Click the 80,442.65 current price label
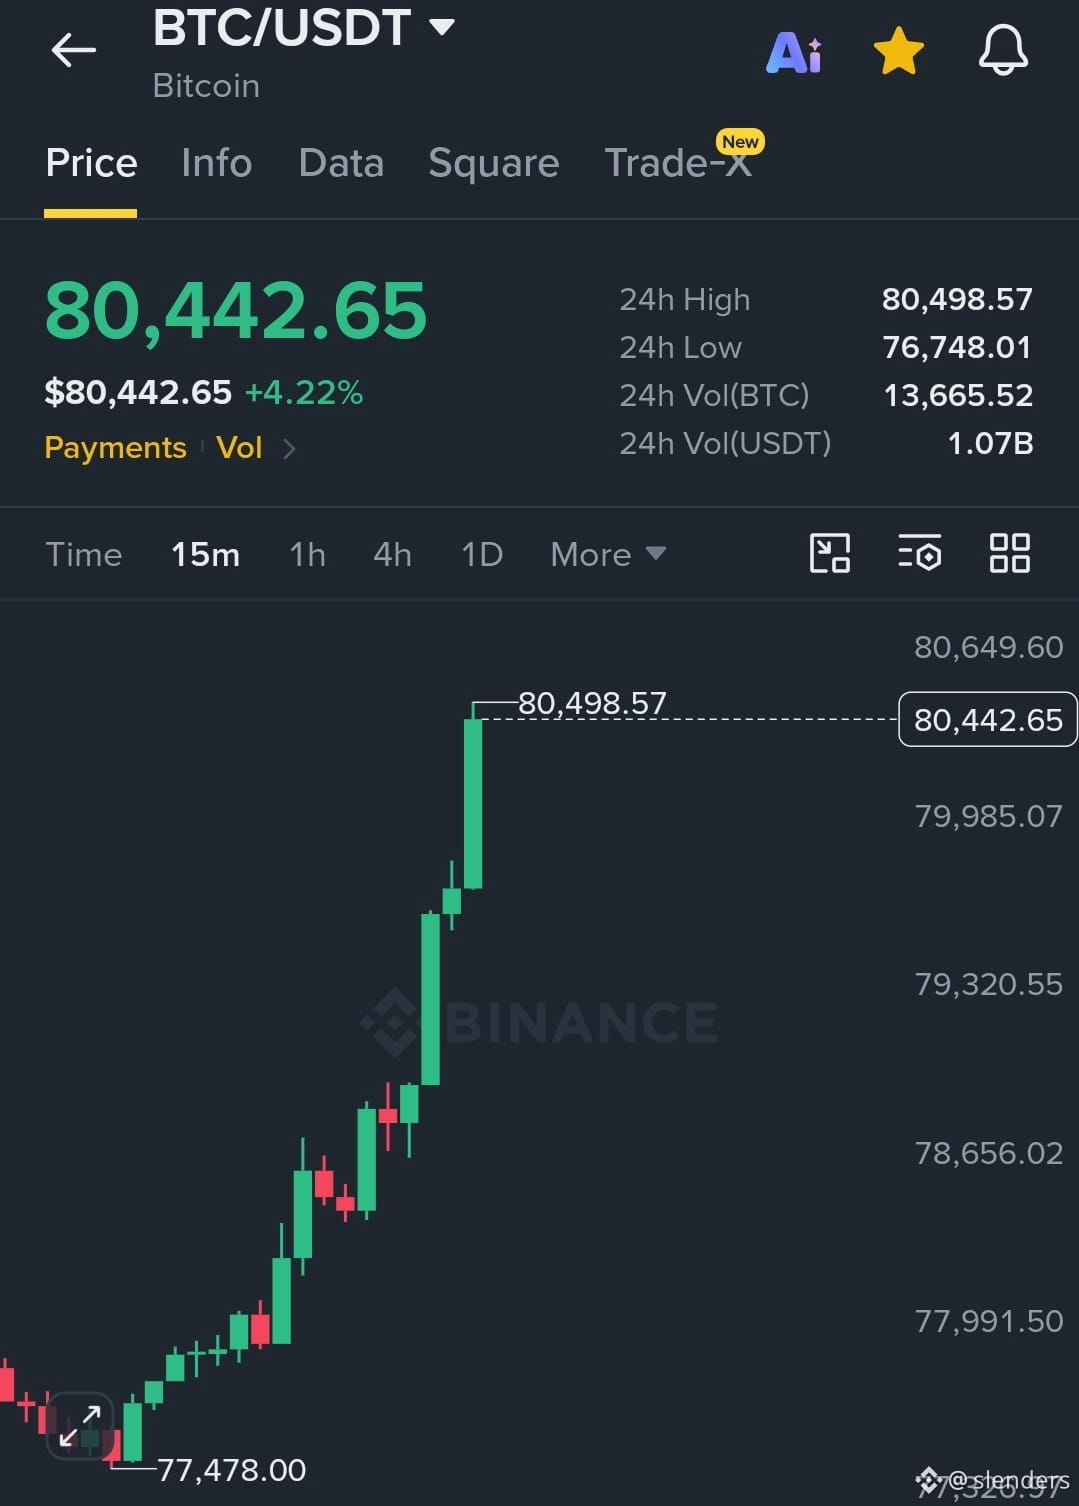The width and height of the screenshot is (1079, 1506). point(988,720)
